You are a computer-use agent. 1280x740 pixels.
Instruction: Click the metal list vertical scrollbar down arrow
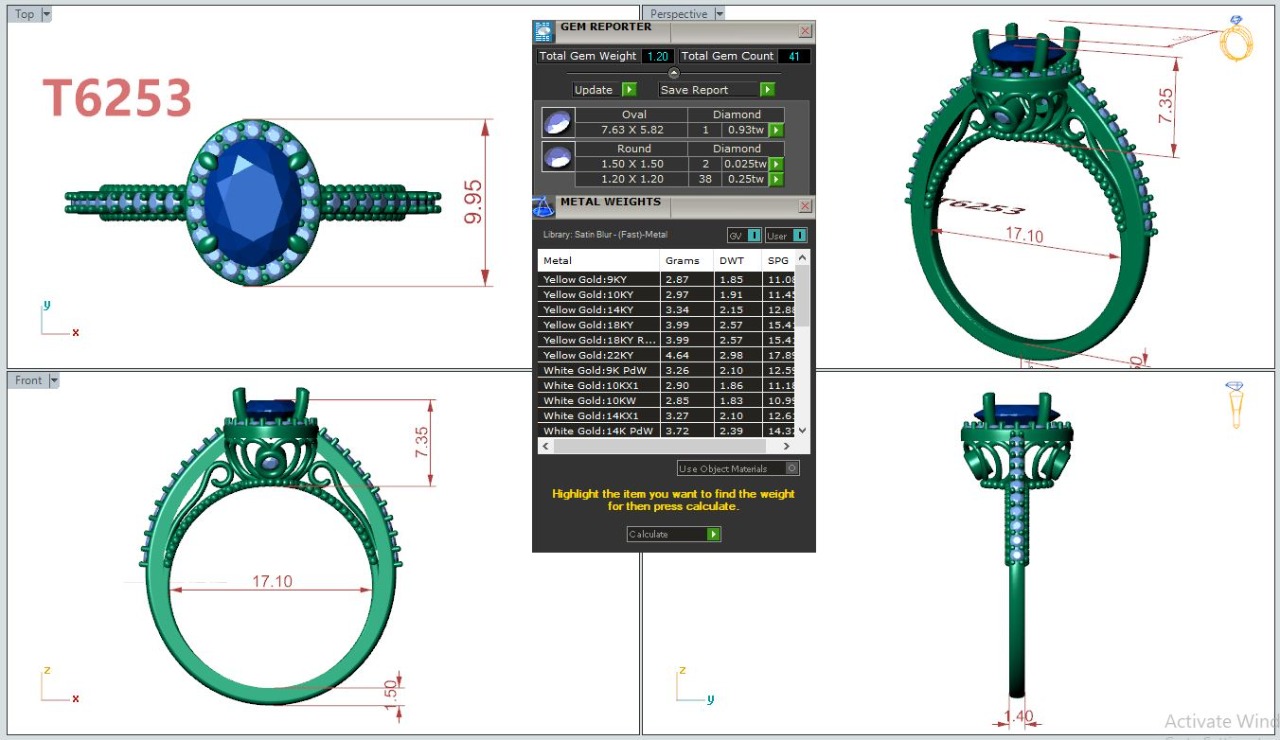[x=804, y=431]
